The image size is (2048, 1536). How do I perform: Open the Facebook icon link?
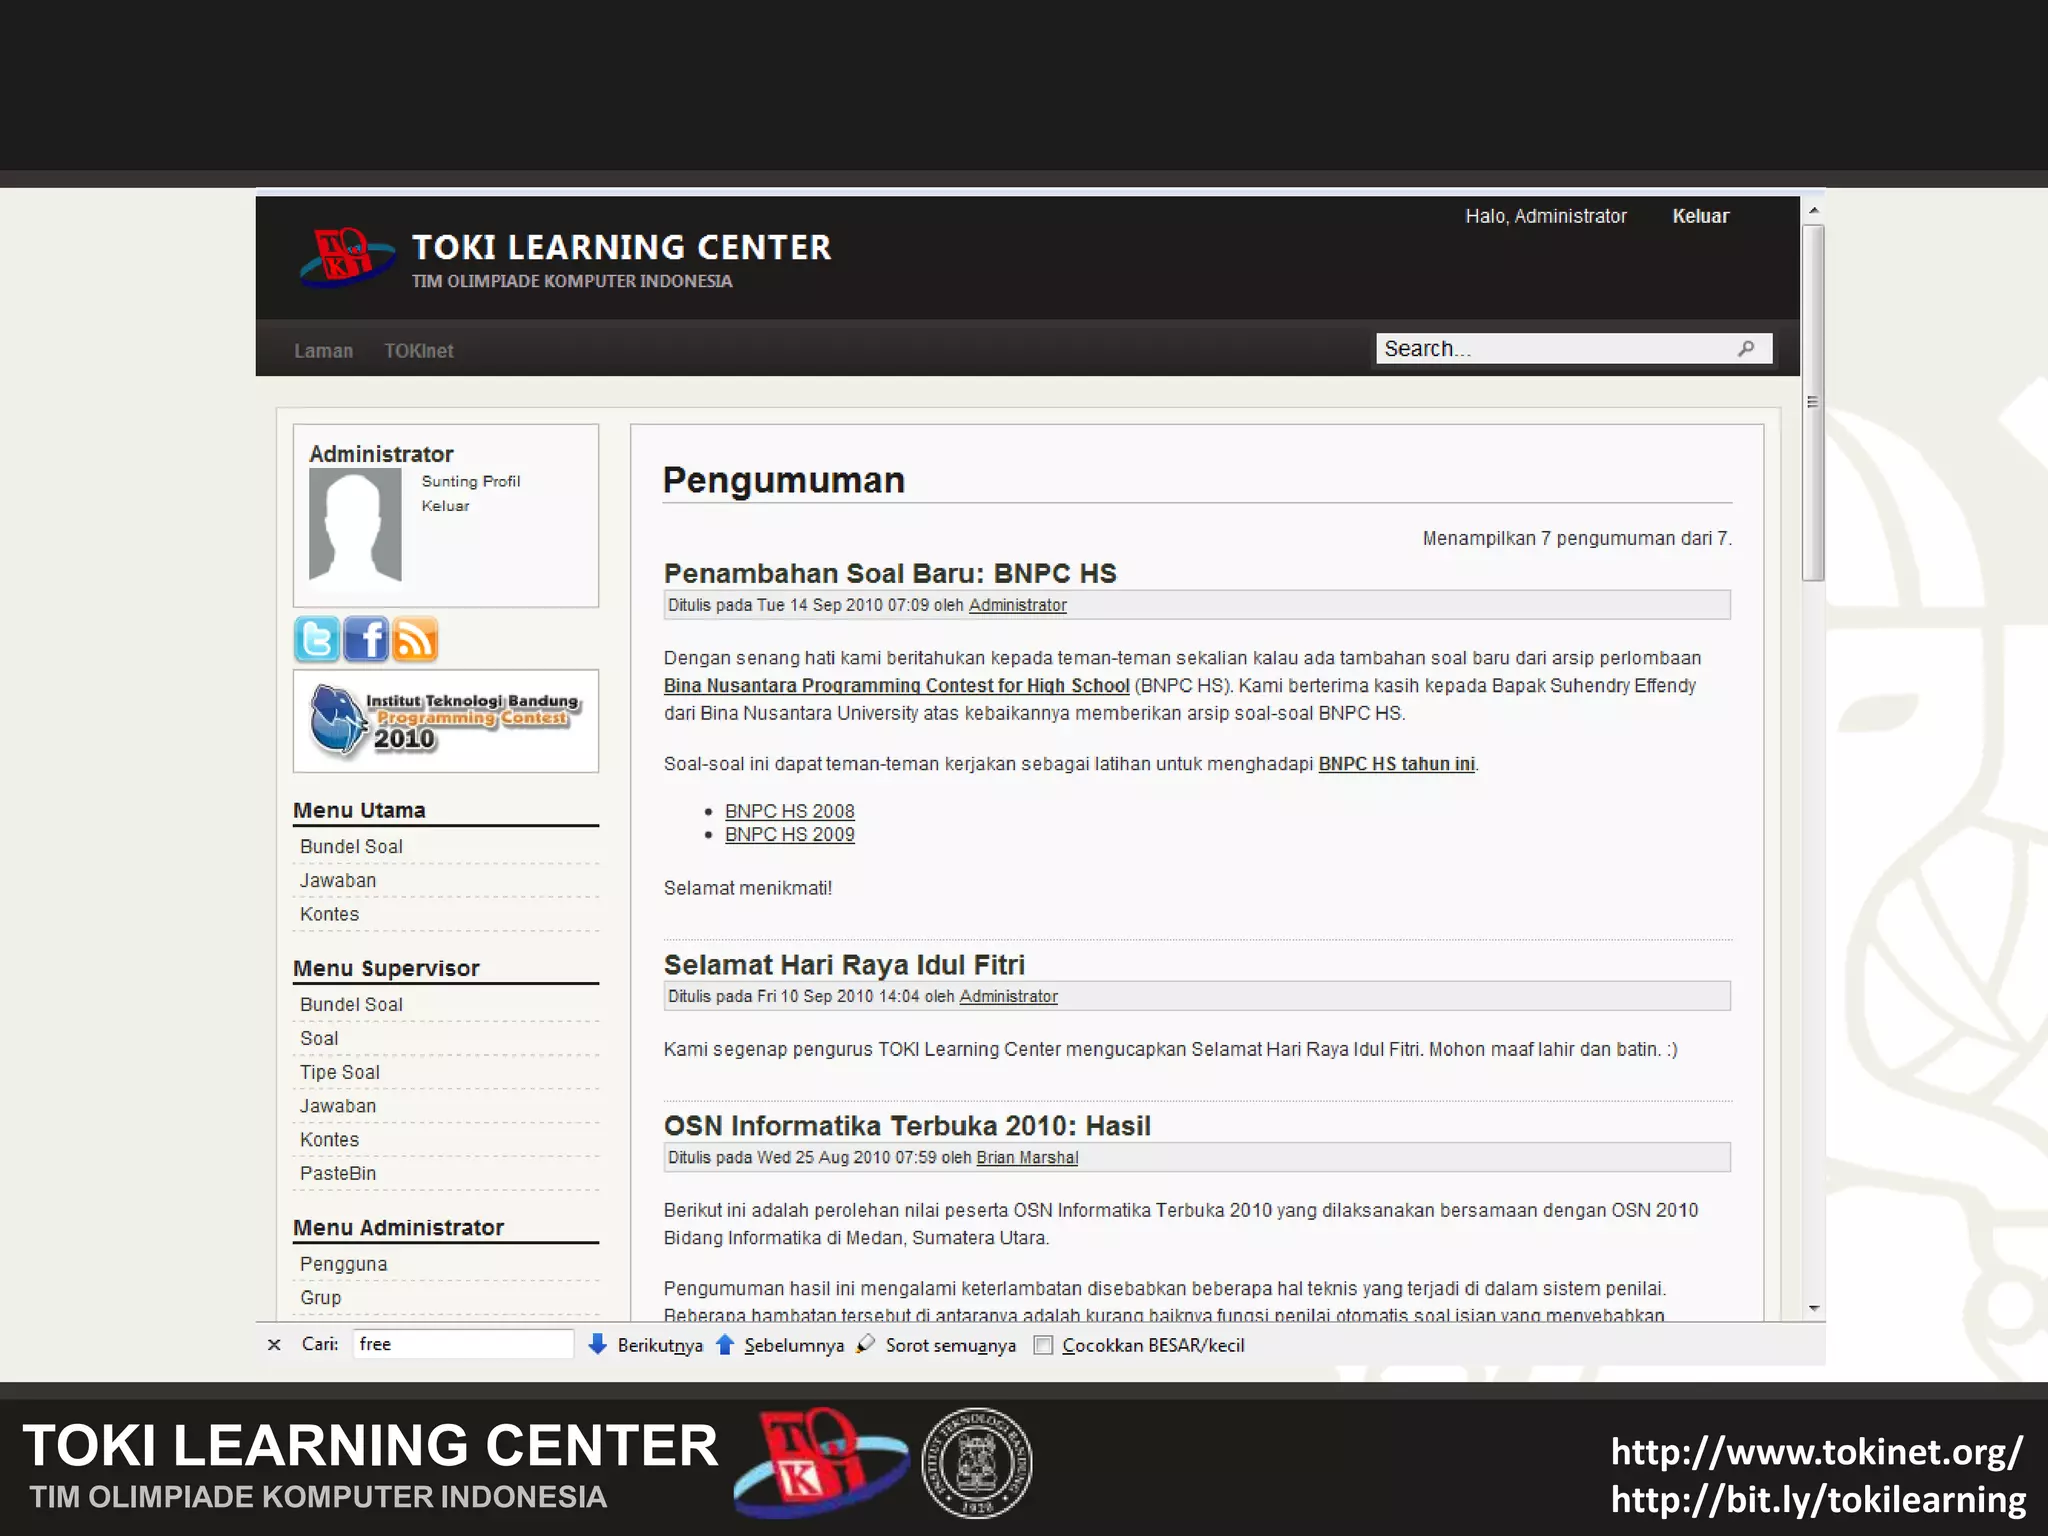pyautogui.click(x=366, y=640)
